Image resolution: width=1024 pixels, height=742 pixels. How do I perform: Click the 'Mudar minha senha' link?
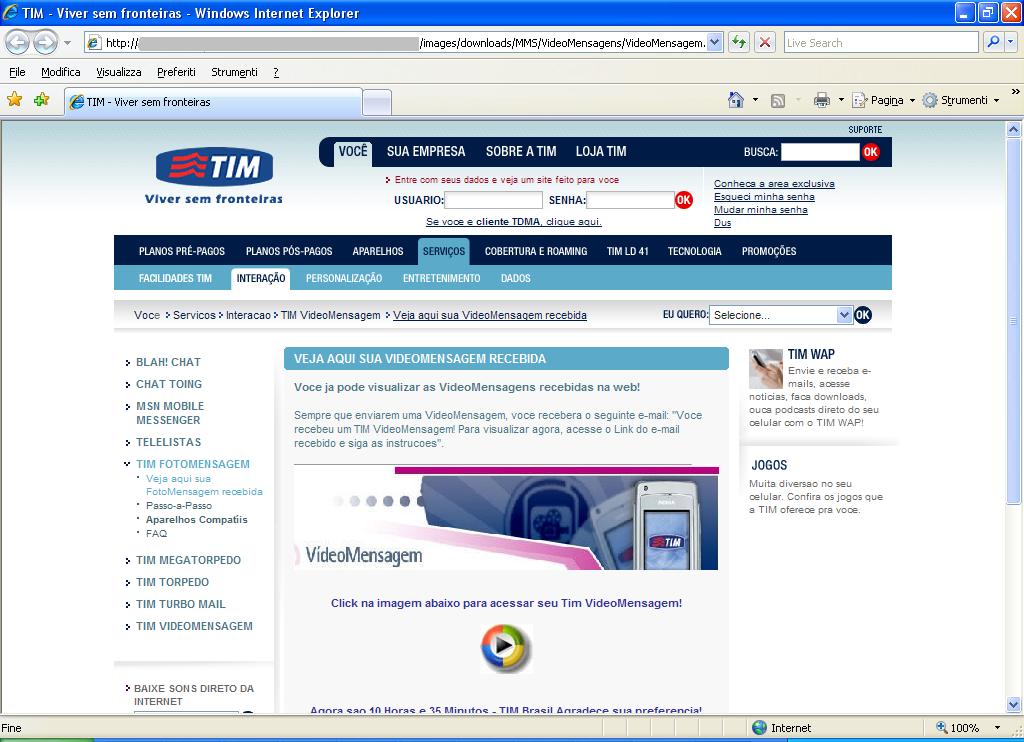click(761, 210)
